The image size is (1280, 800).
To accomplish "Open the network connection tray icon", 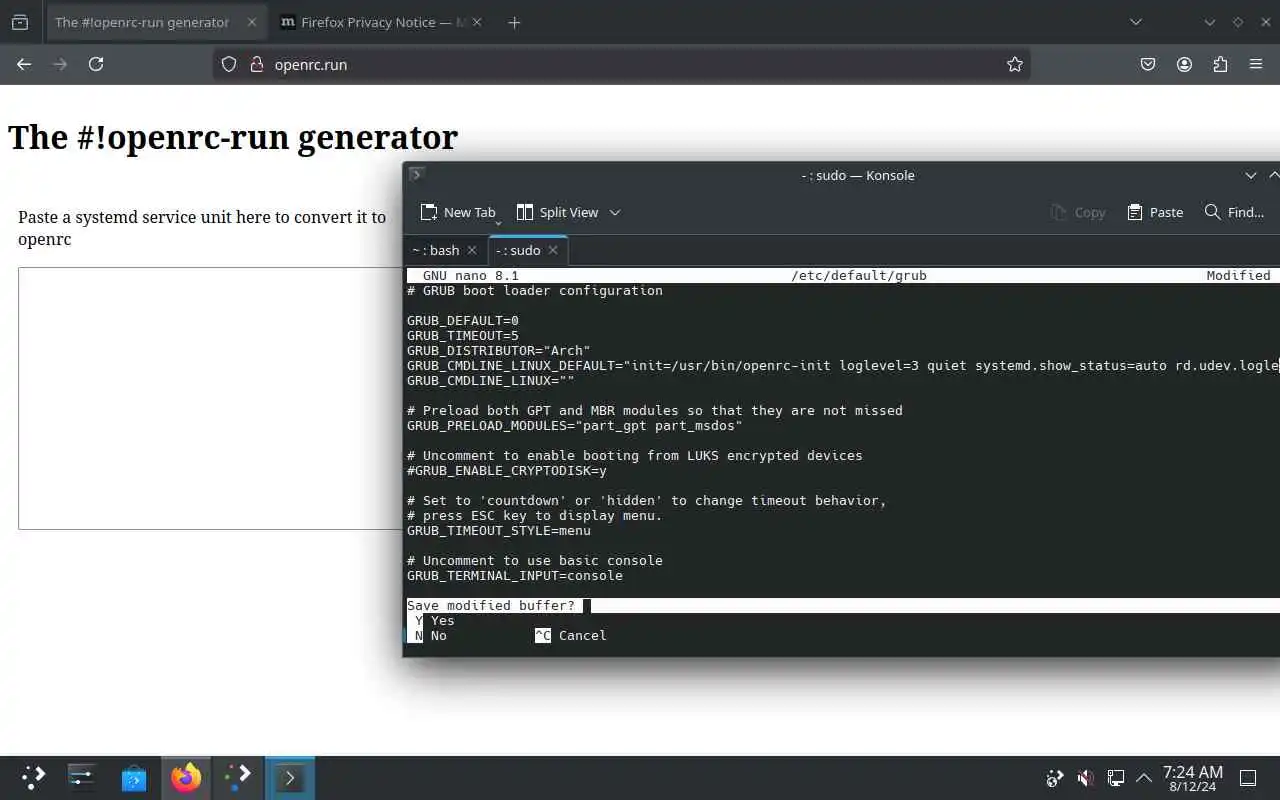I will pos(1115,777).
